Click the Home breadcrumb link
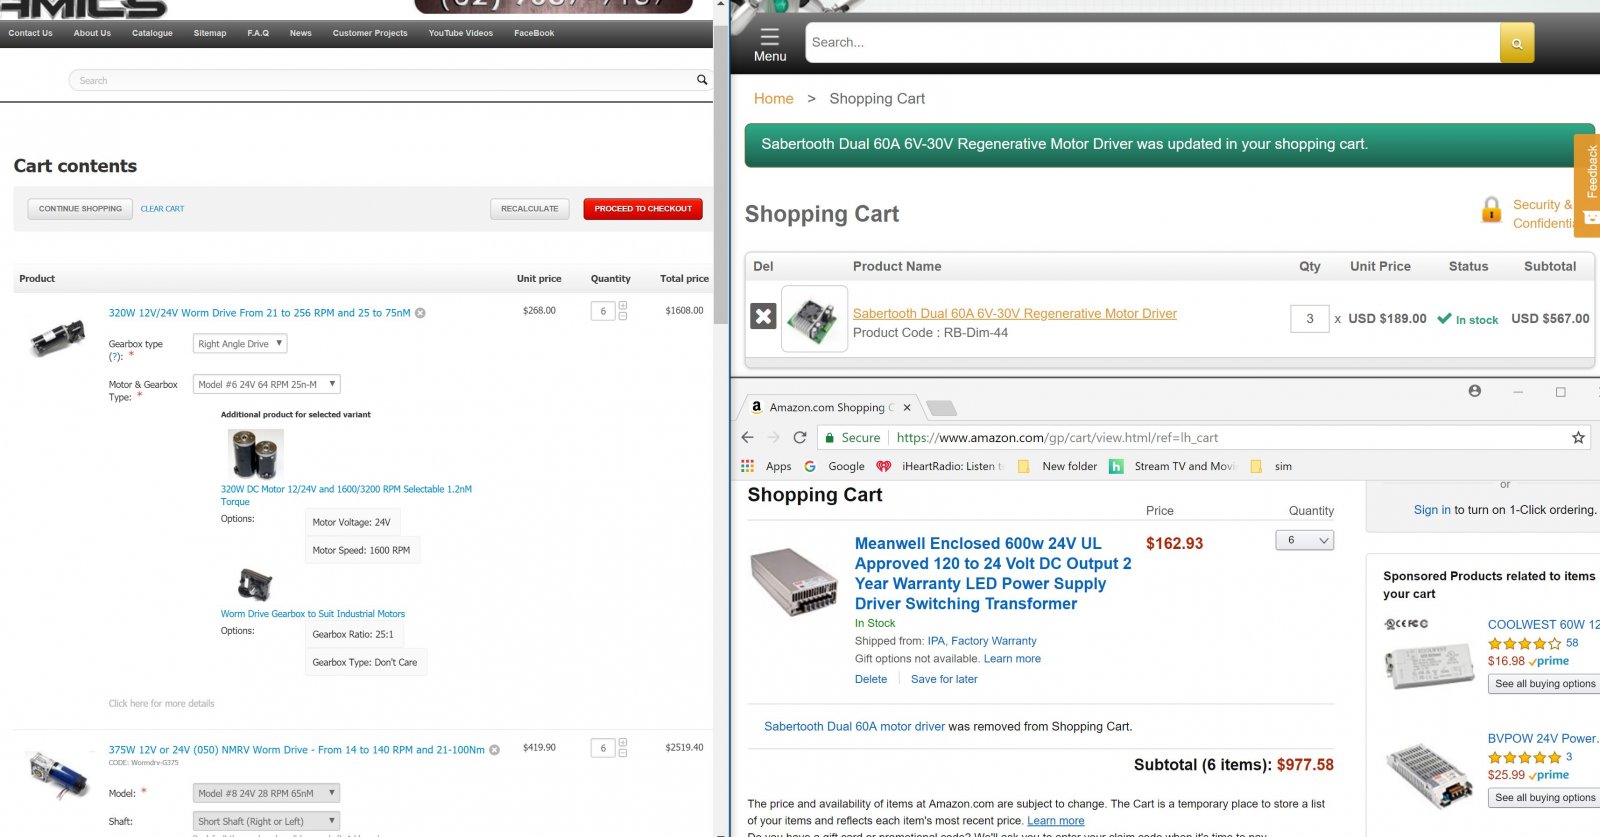 click(x=773, y=99)
